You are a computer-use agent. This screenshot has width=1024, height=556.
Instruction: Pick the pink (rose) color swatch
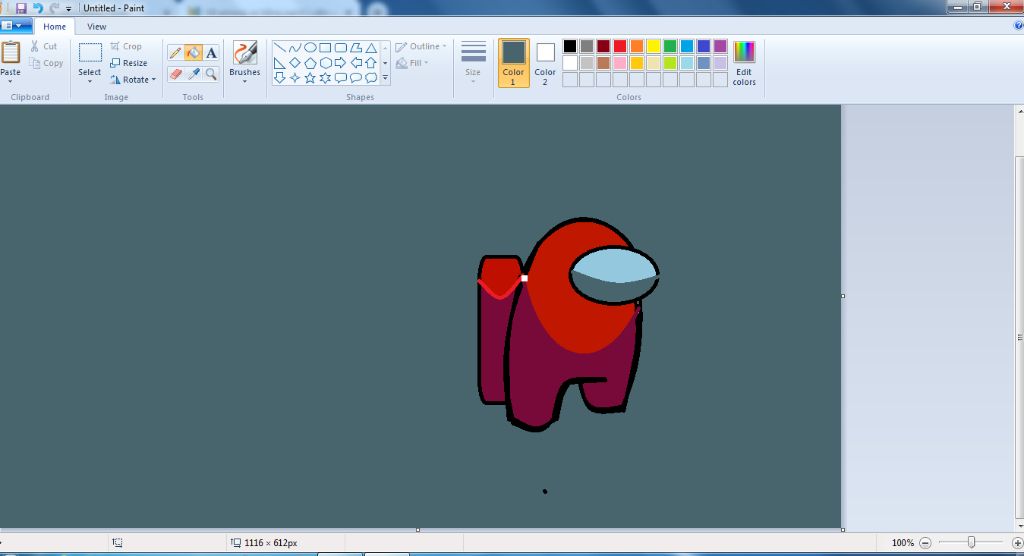point(620,63)
